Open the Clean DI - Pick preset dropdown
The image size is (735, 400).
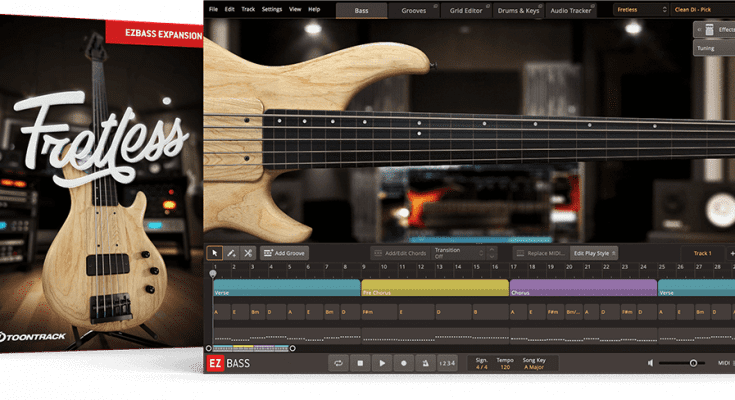(702, 9)
